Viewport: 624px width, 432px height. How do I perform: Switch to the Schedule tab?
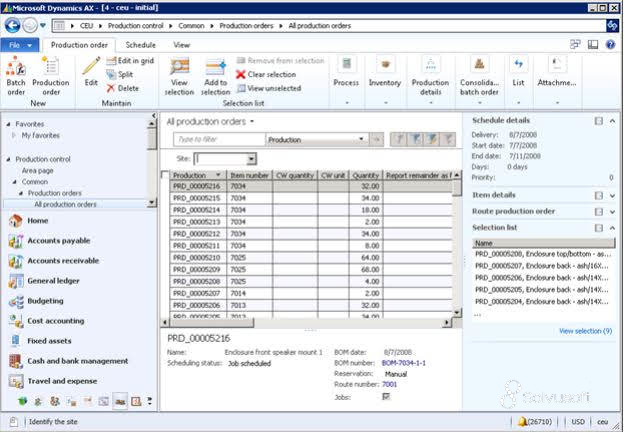point(140,45)
